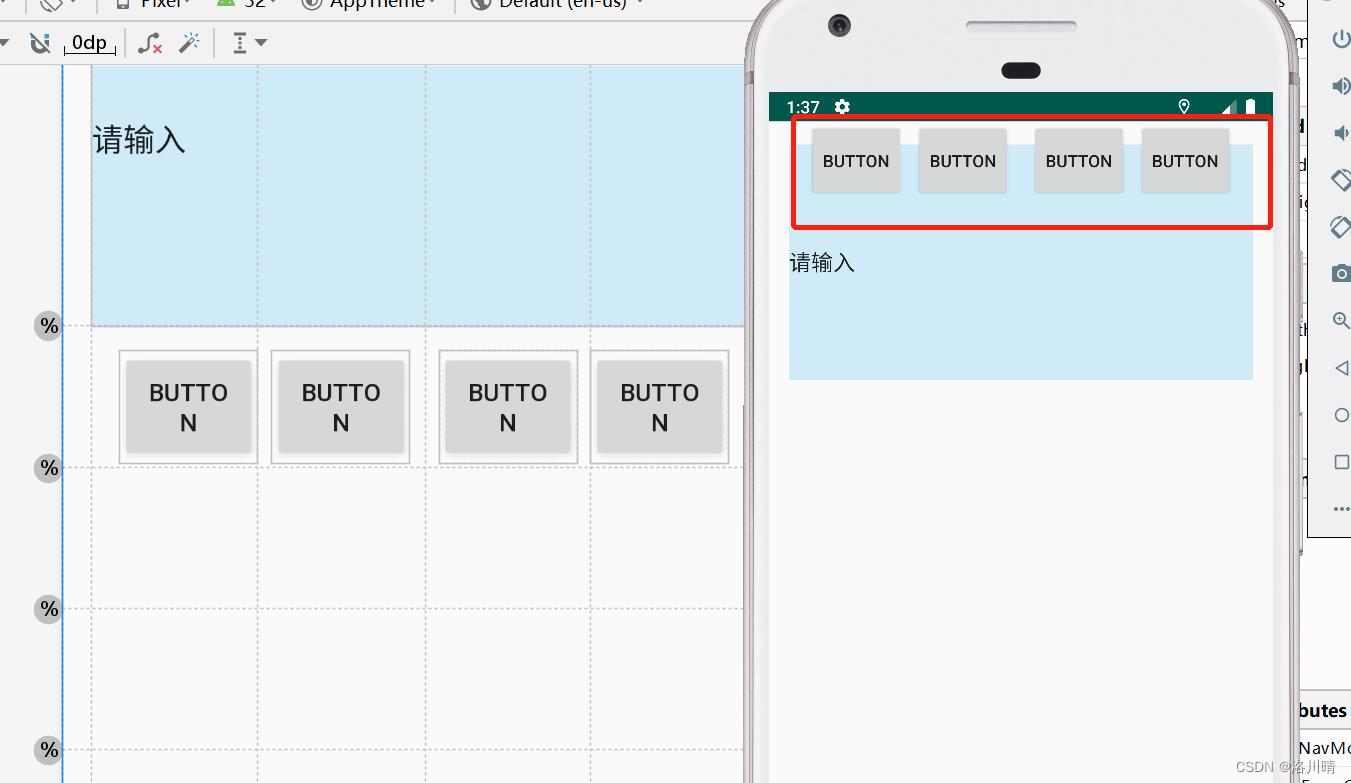Expand the pack and align dropdown arrow

(x=259, y=42)
